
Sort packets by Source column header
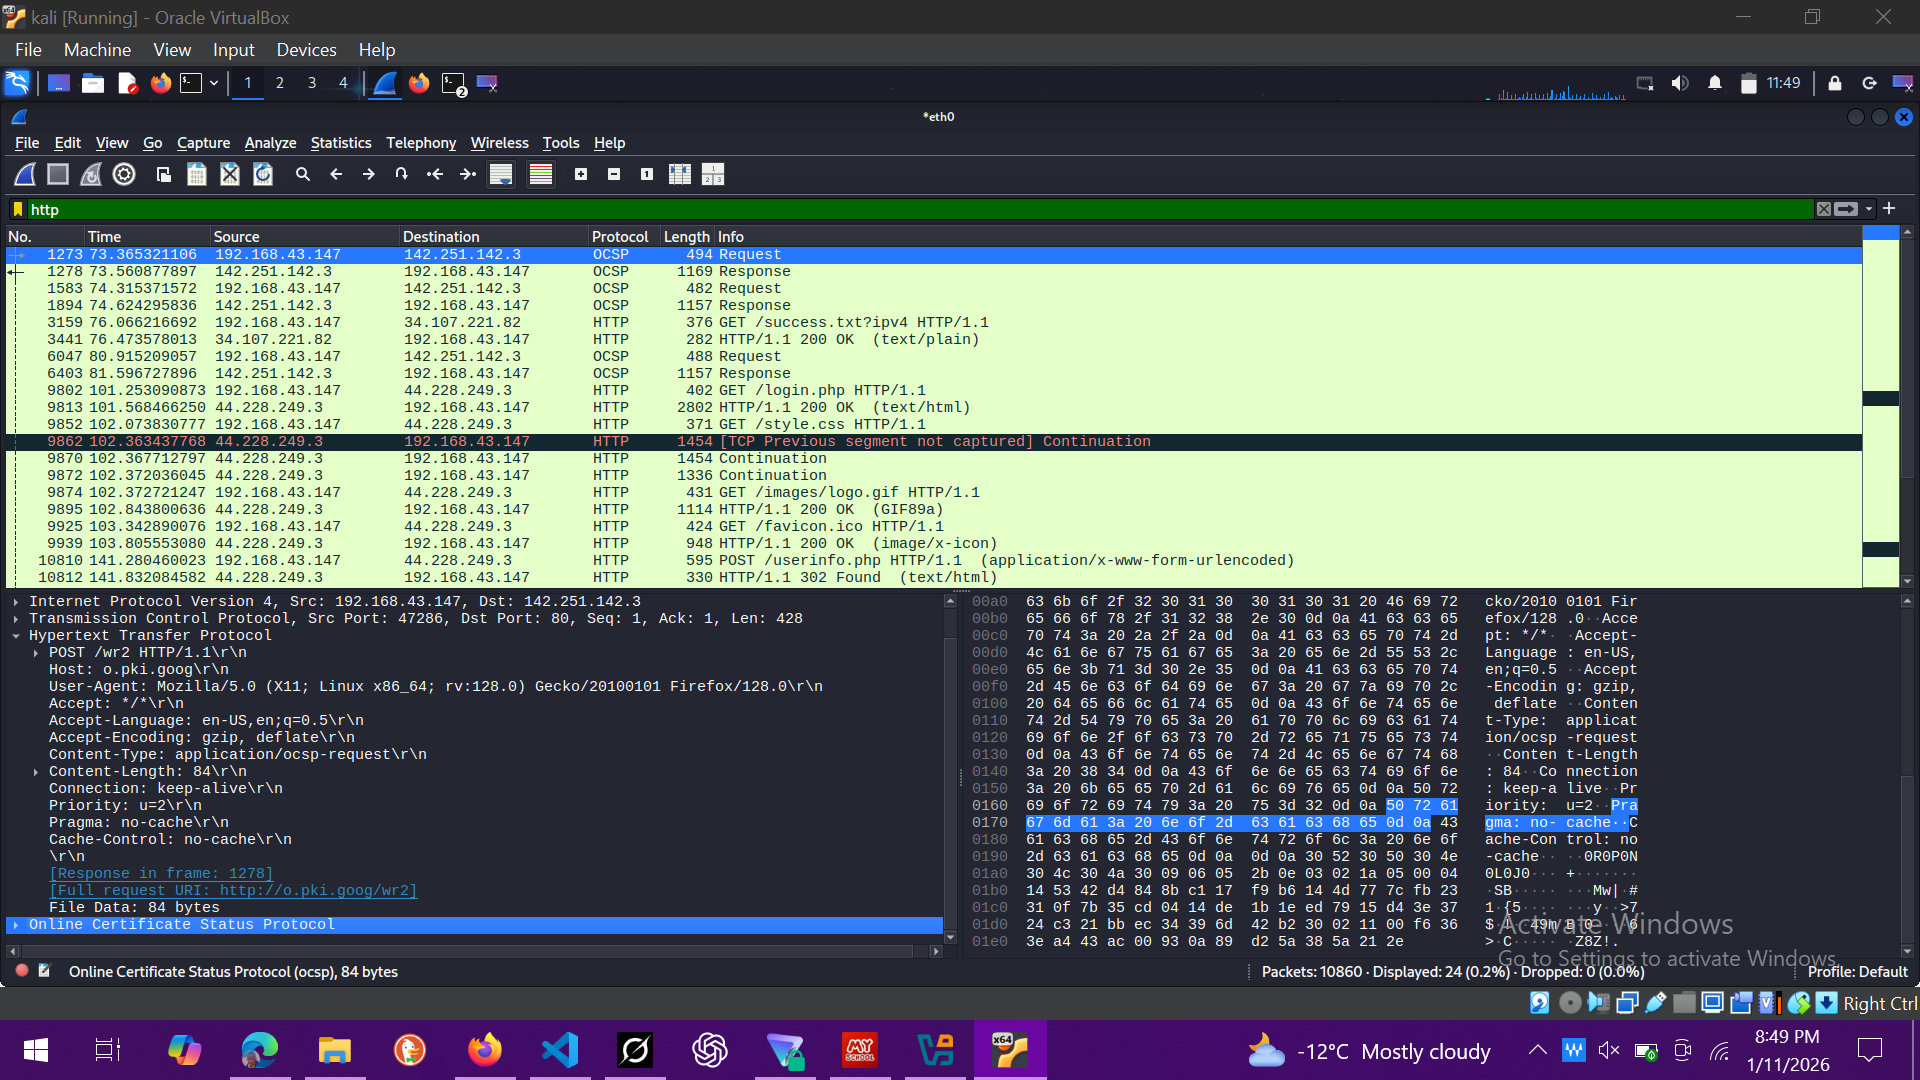[304, 237]
